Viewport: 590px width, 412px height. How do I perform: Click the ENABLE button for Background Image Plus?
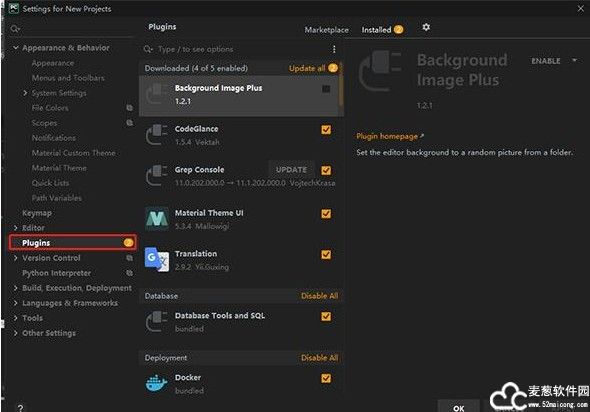546,61
